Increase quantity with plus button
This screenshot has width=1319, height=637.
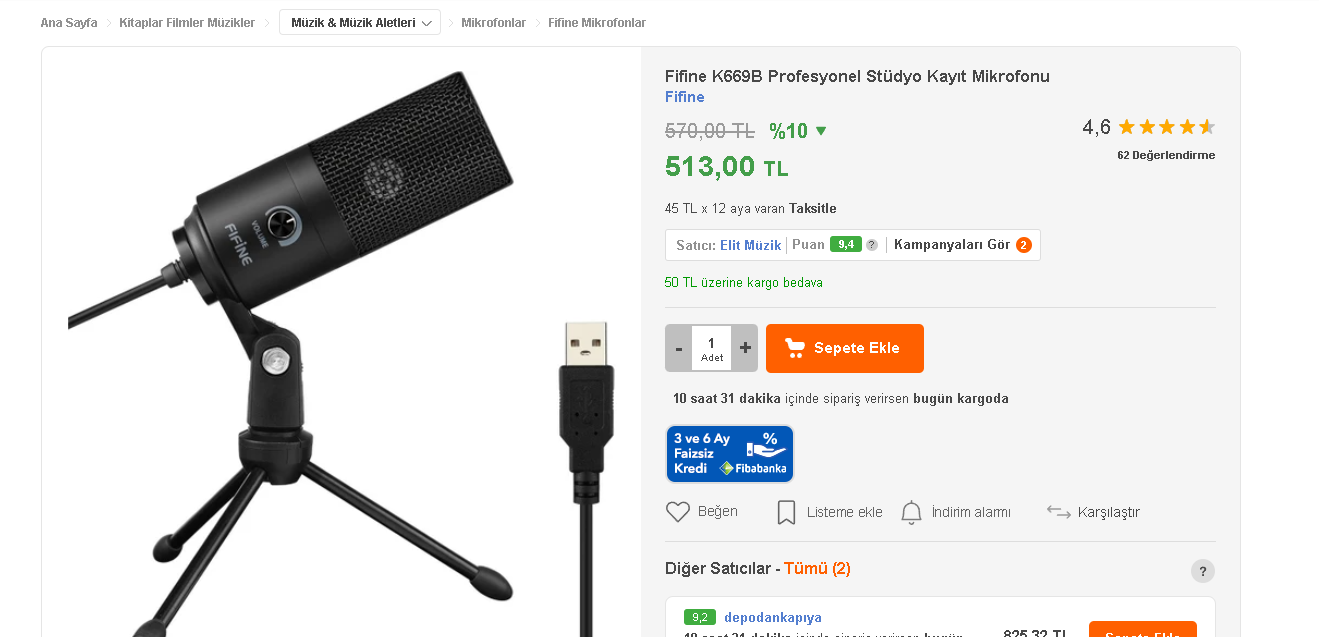(745, 348)
